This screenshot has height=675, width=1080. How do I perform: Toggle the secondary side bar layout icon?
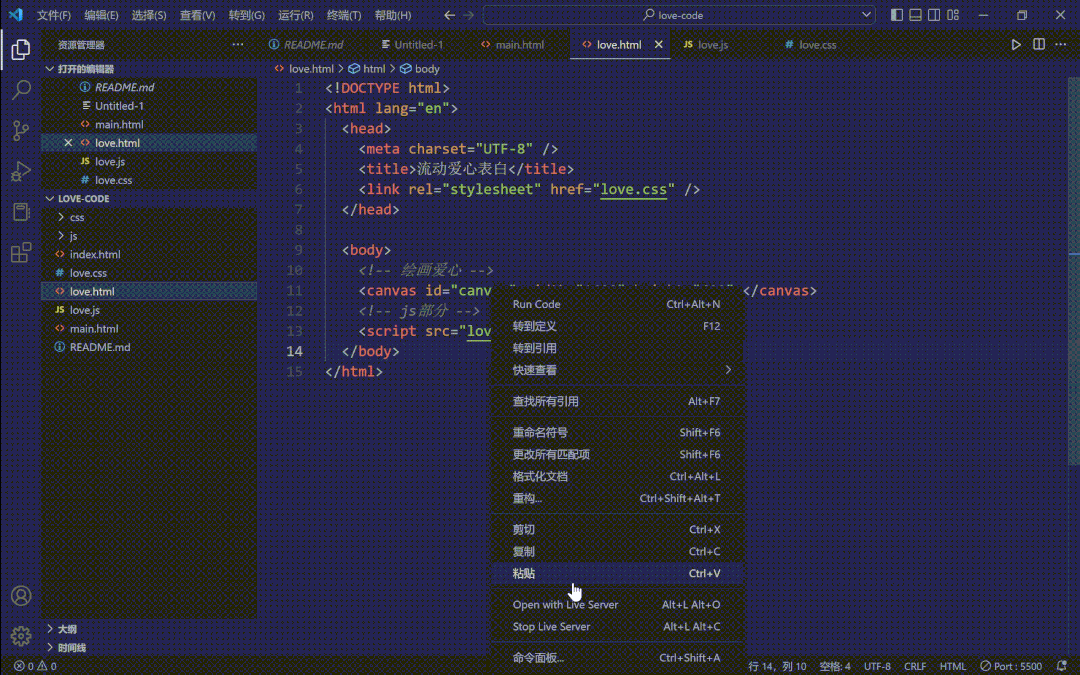(x=934, y=14)
